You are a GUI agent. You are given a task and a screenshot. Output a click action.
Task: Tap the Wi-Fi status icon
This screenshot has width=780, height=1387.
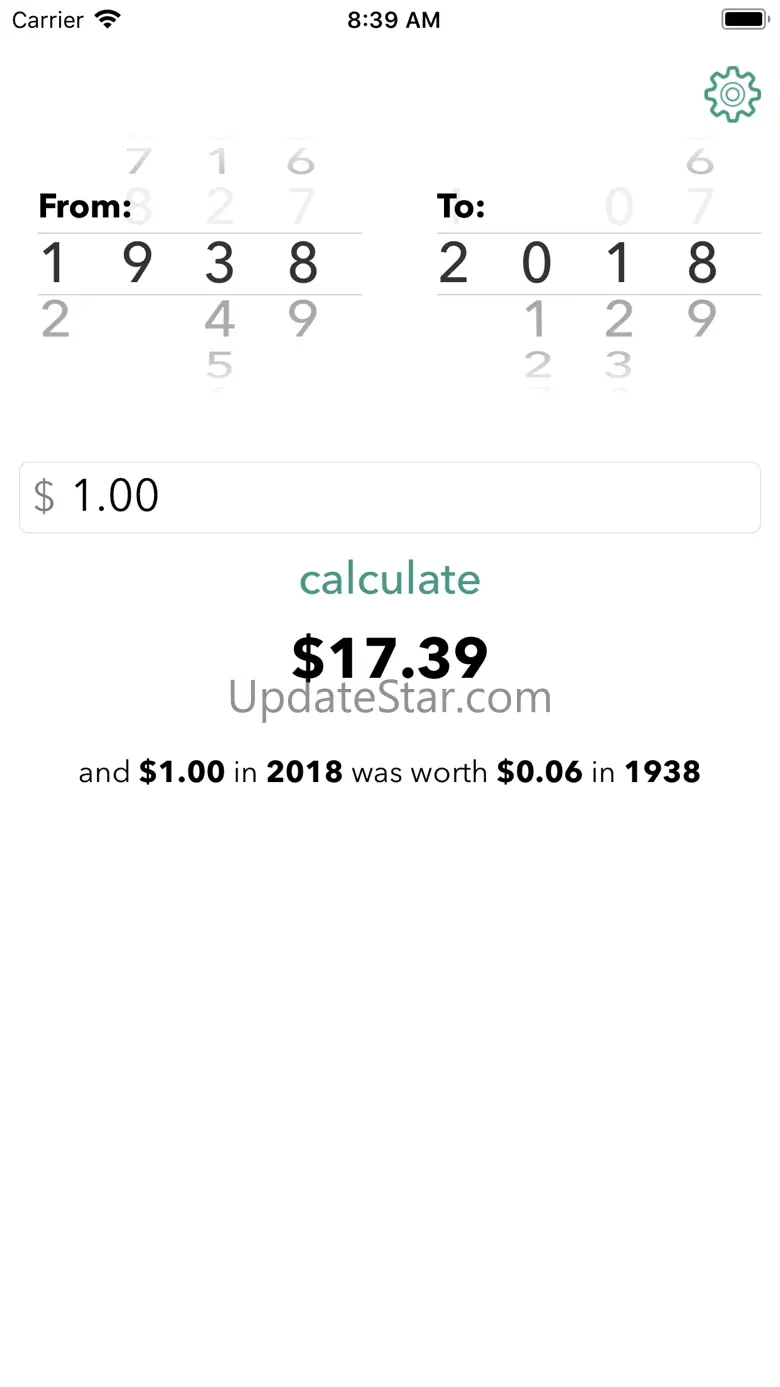tap(107, 20)
